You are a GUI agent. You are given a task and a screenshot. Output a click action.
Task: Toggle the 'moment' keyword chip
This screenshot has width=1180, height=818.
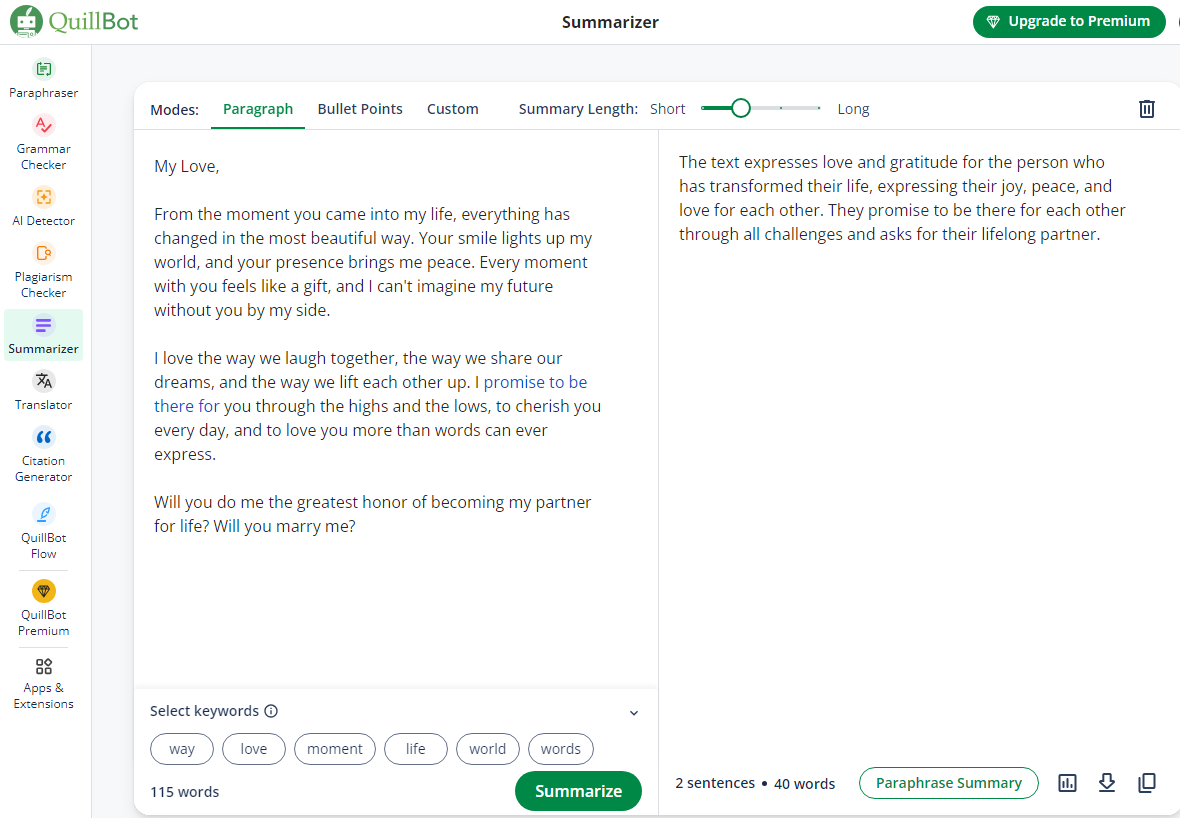coord(335,749)
